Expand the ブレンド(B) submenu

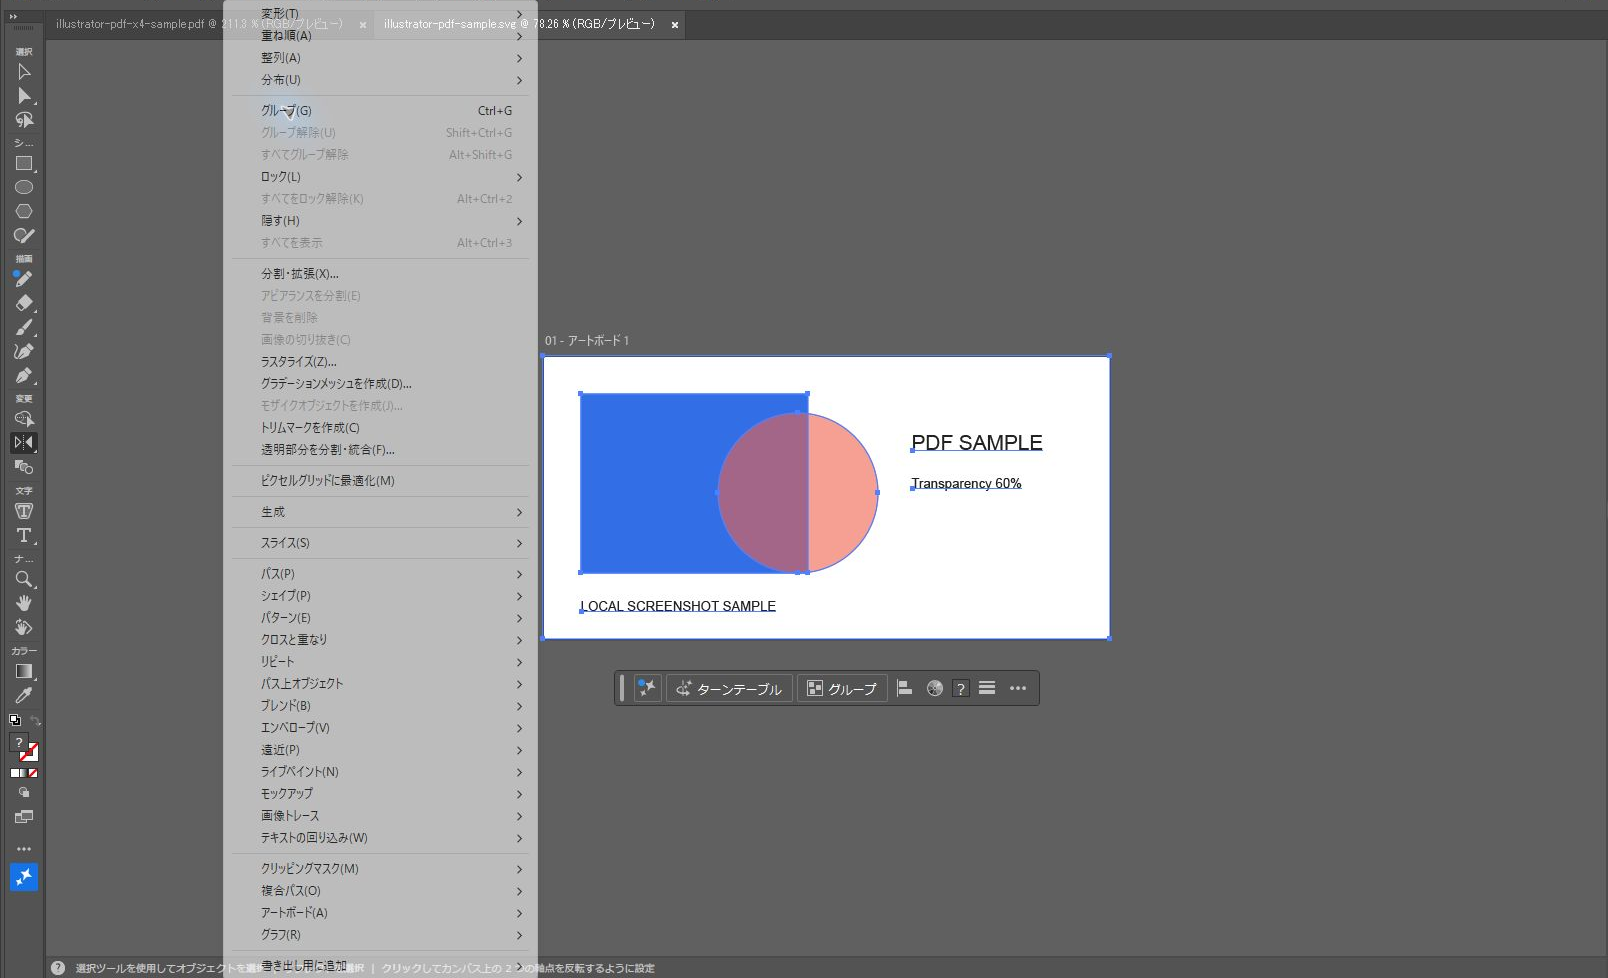click(380, 706)
